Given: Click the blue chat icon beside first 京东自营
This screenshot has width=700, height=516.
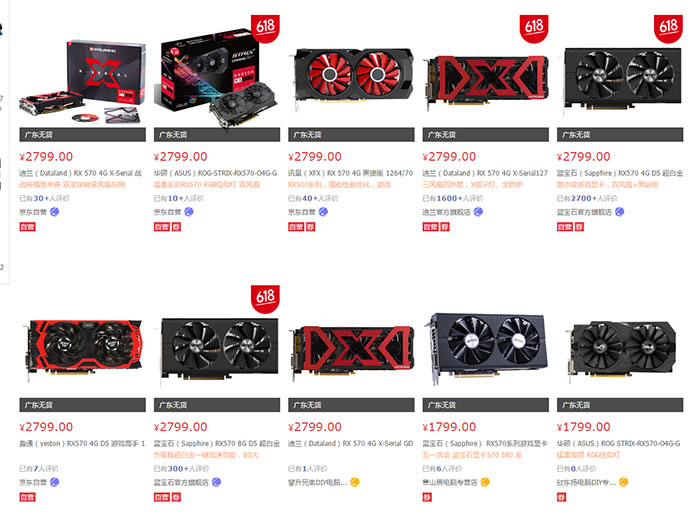Looking at the screenshot, I should [54, 212].
